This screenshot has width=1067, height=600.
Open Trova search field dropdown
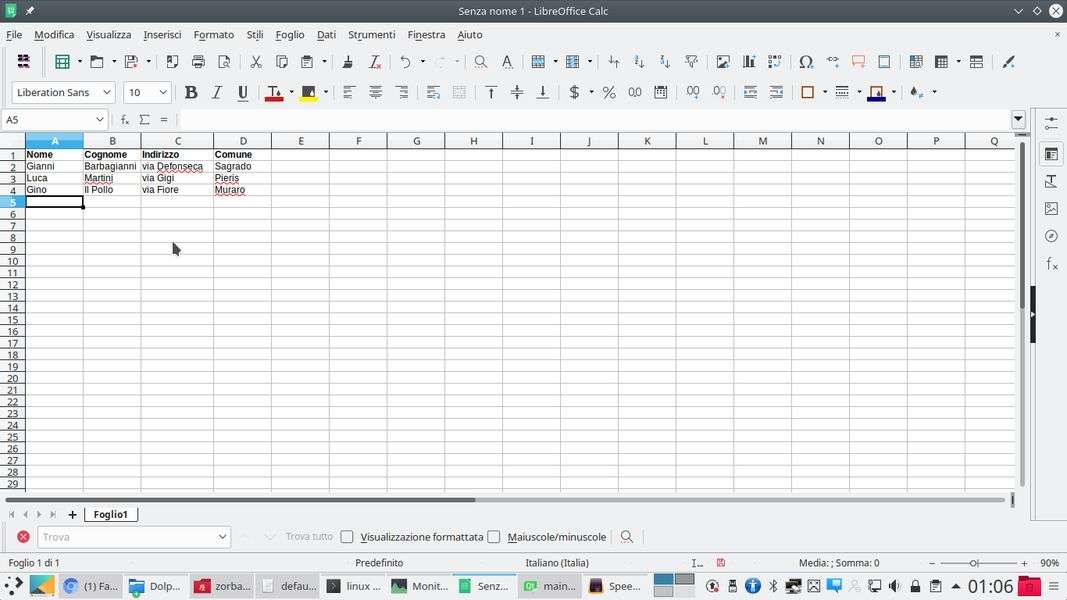coord(222,537)
